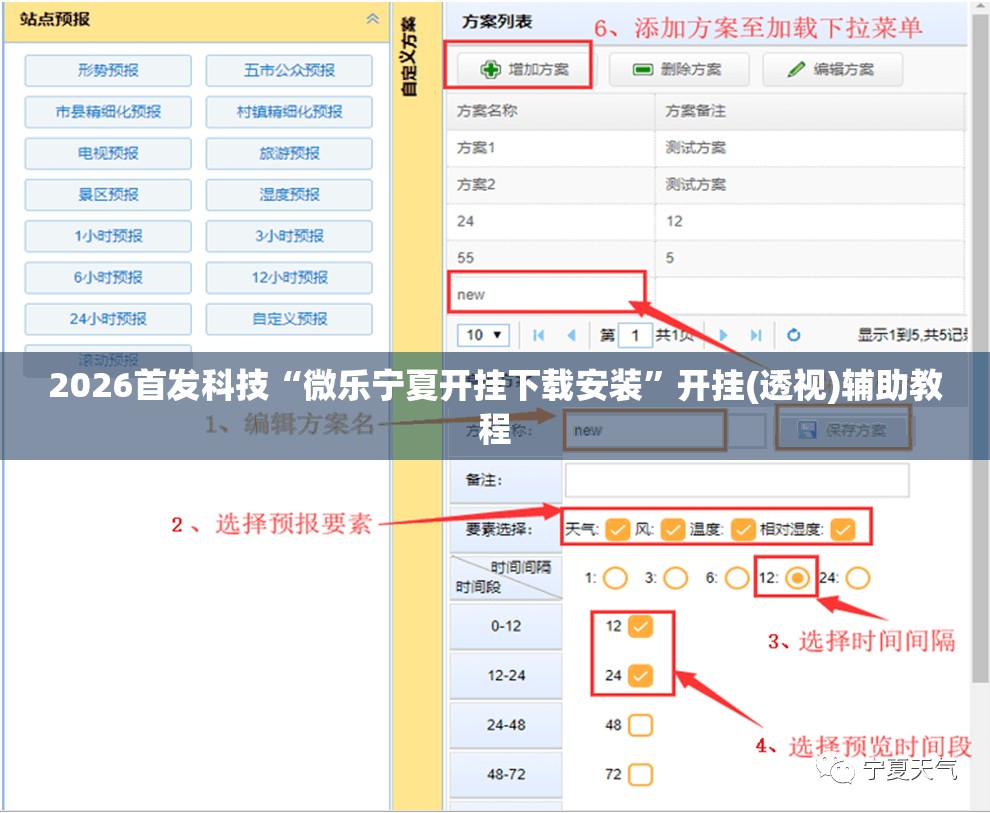Go to next page arrow
Image resolution: width=990 pixels, height=813 pixels.
[x=724, y=335]
